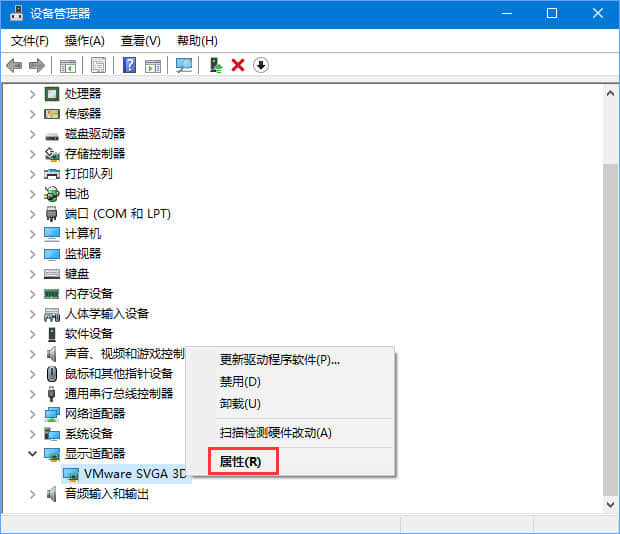
Task: Select the 端口 (COM 和 LPT) port icon
Action: coord(52,214)
